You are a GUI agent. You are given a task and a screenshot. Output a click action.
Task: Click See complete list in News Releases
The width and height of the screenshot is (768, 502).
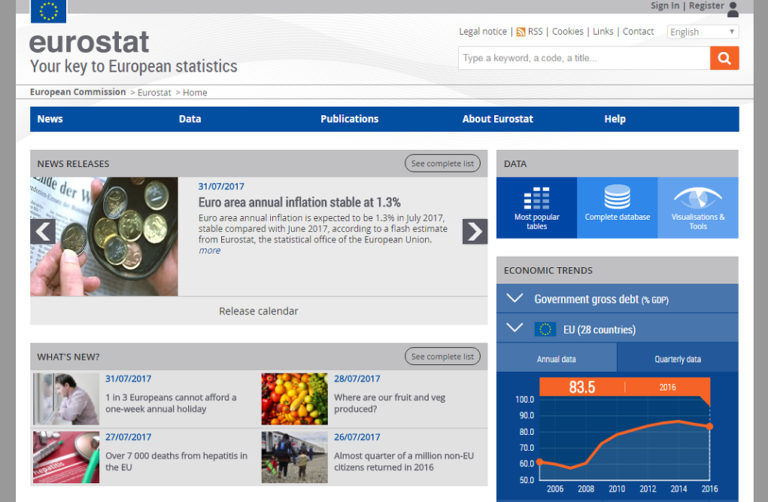(442, 164)
